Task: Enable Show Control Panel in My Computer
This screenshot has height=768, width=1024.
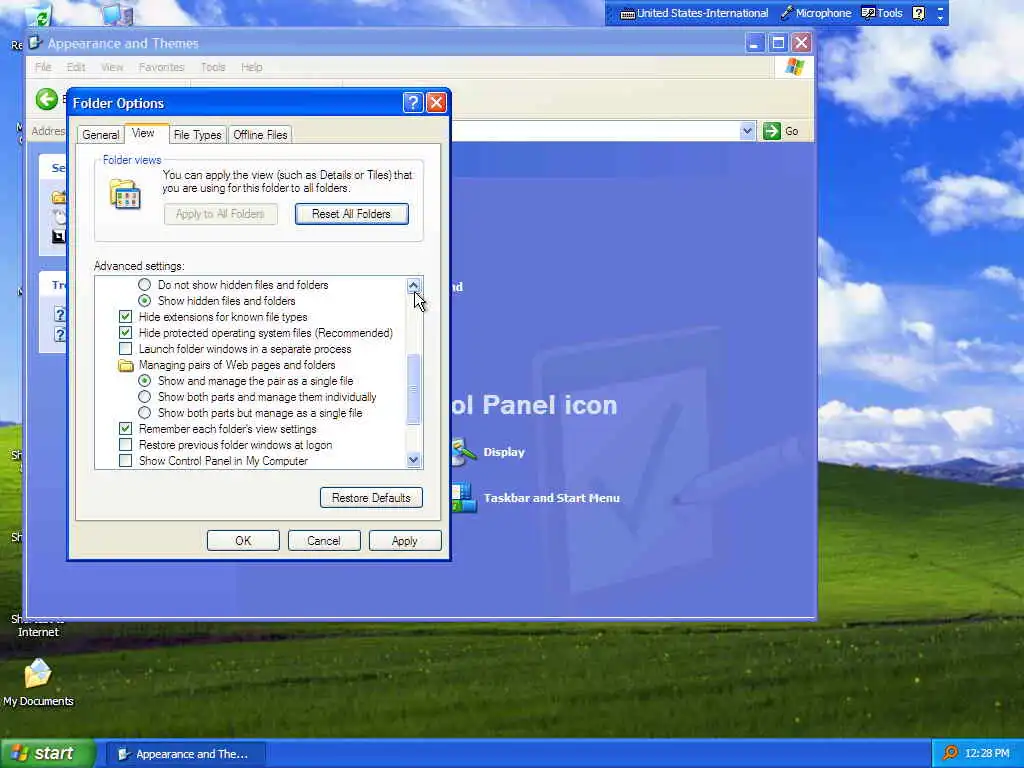Action: click(125, 460)
